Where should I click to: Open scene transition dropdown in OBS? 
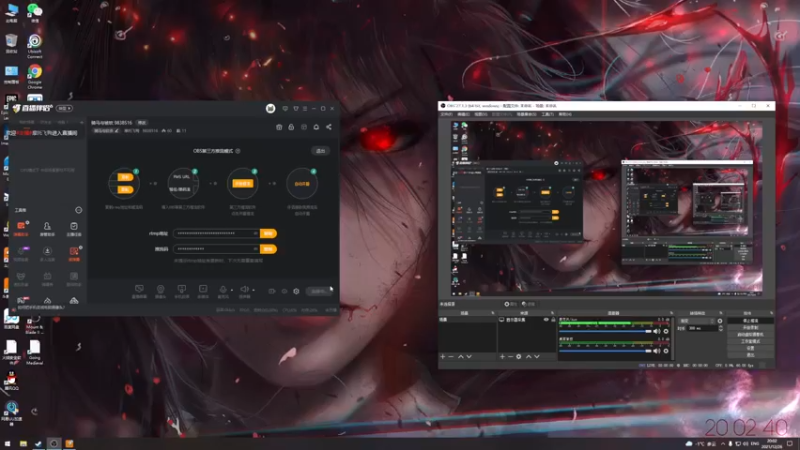coord(697,321)
